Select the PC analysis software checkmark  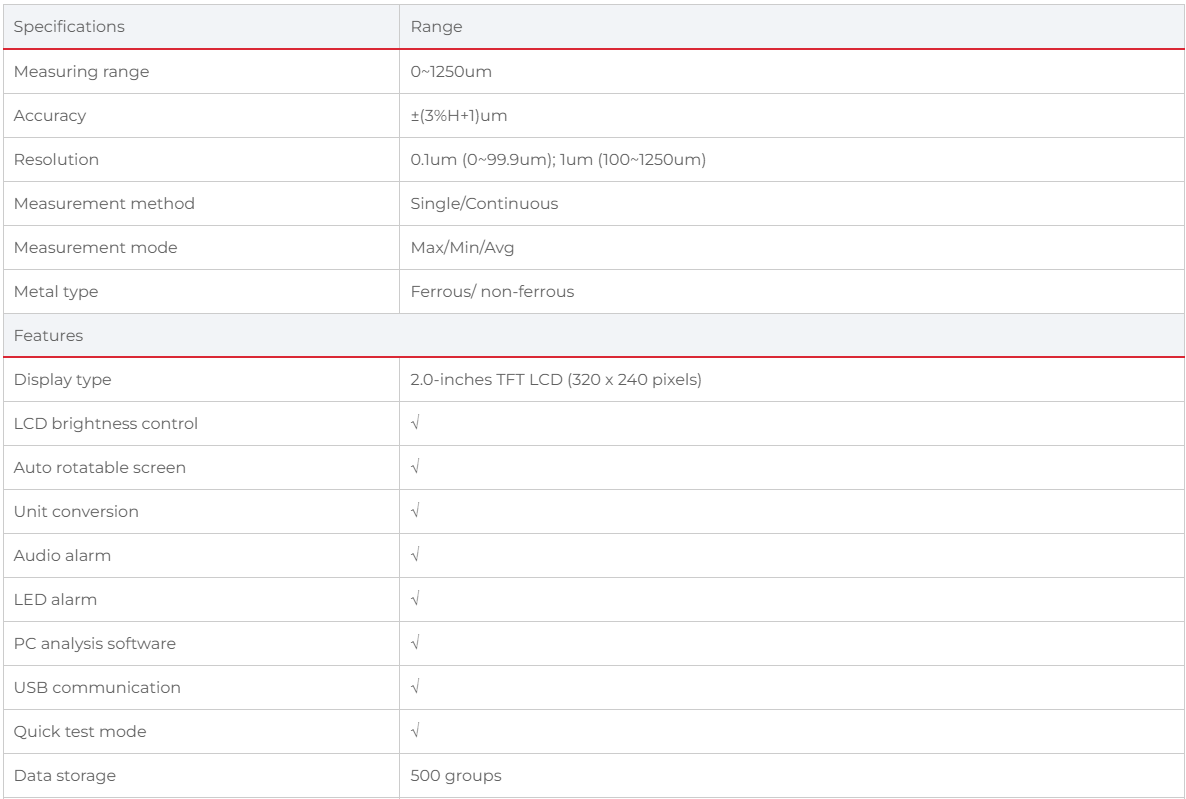pyautogui.click(x=415, y=644)
